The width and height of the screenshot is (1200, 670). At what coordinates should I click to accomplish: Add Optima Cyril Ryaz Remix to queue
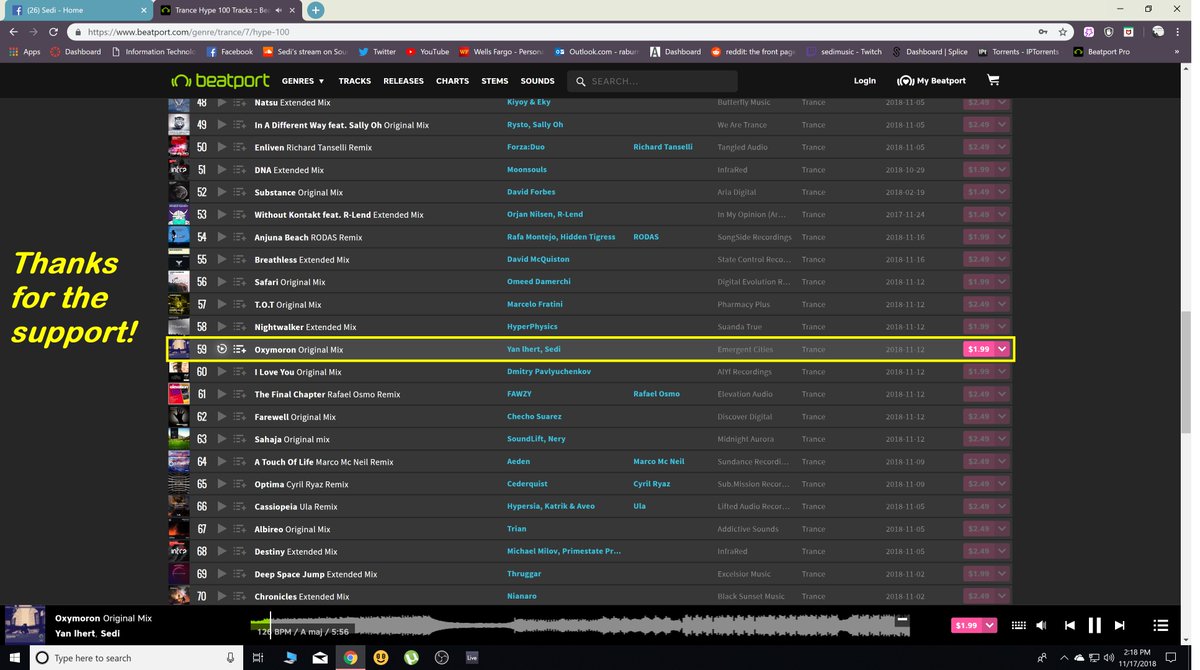[240, 484]
